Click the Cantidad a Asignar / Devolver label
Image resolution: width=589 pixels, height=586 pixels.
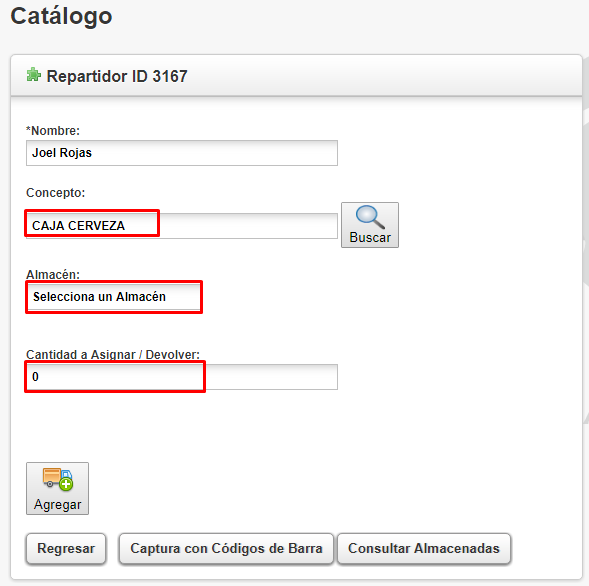pos(113,354)
